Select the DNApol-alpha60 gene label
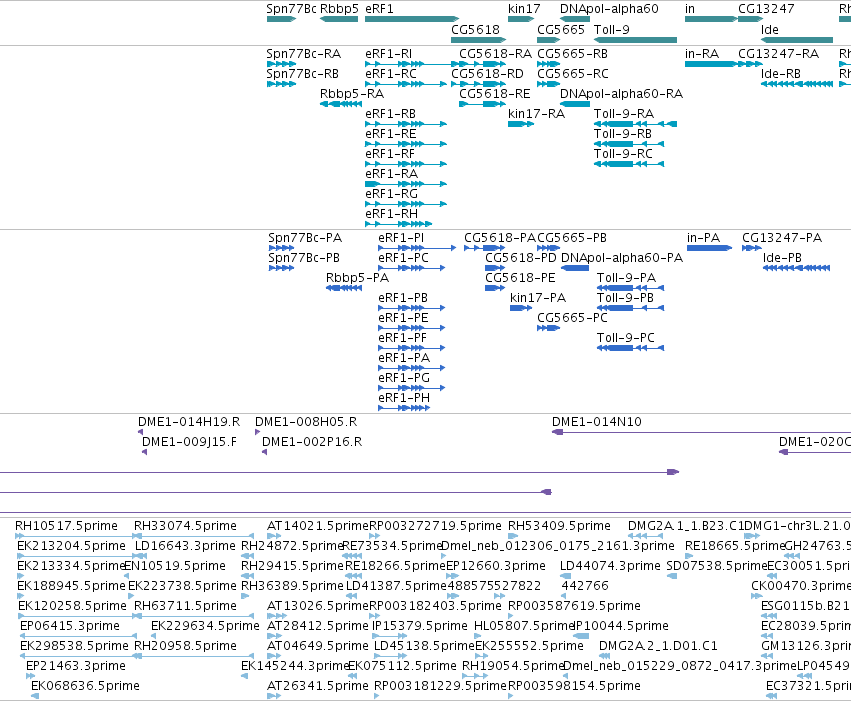This screenshot has height=701, width=851. click(609, 9)
